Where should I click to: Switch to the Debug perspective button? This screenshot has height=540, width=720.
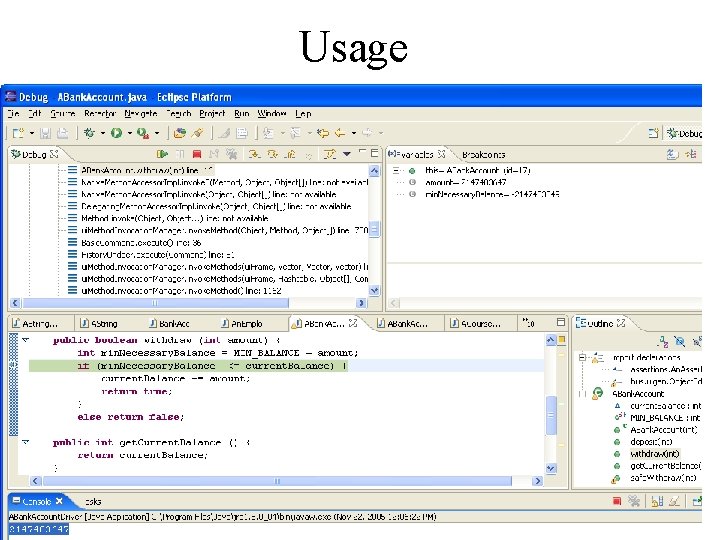684,133
